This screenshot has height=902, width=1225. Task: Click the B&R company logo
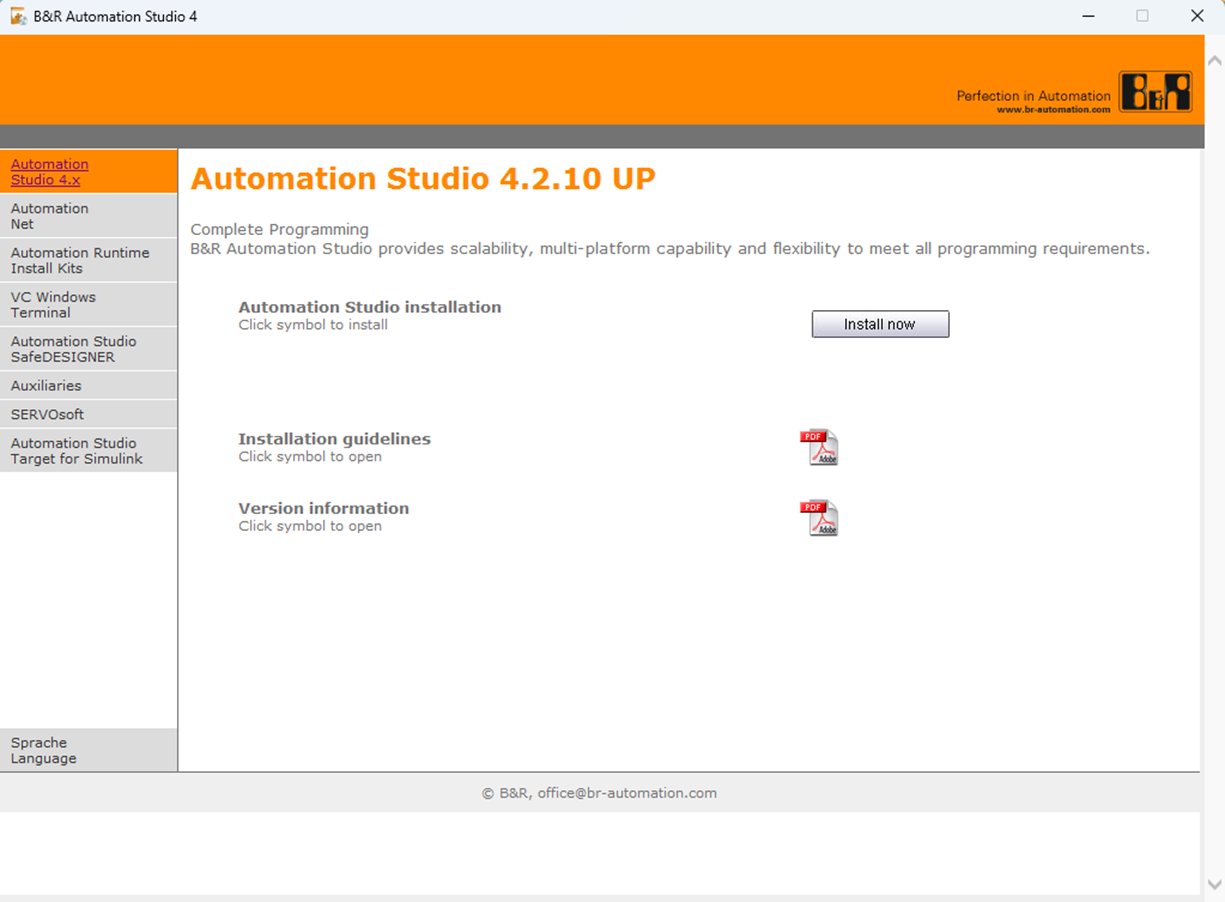[1156, 91]
